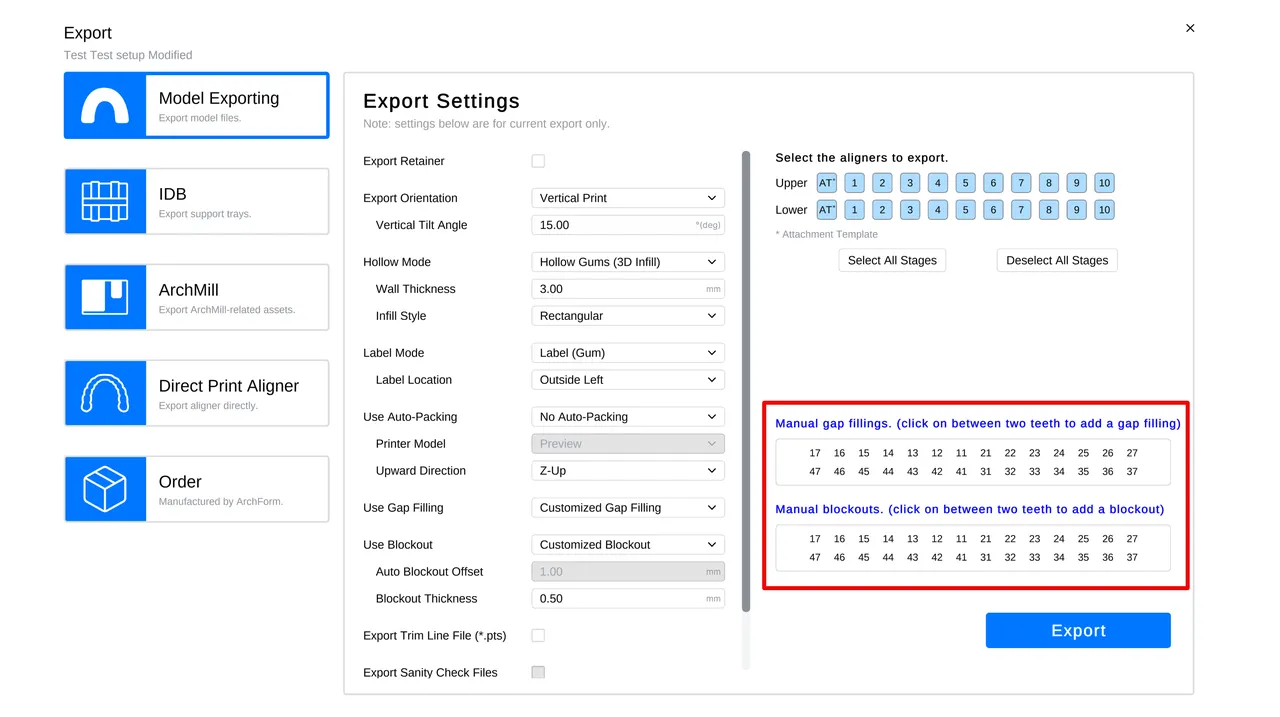
Task: Open the IDB support trays icon
Action: tap(105, 201)
